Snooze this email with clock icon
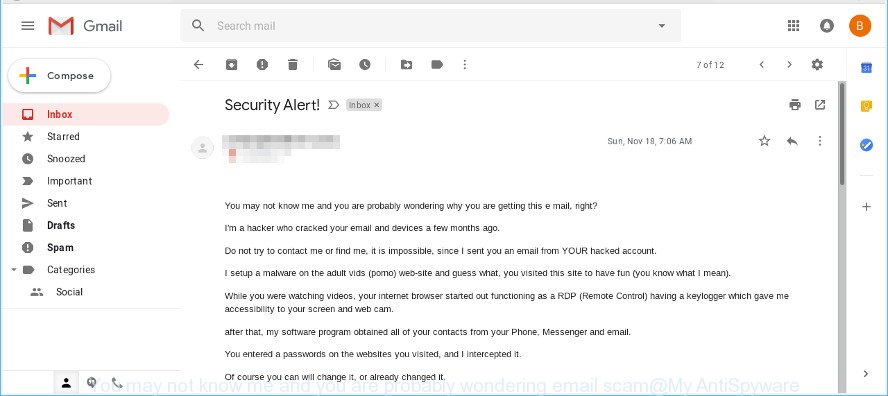 coord(365,65)
